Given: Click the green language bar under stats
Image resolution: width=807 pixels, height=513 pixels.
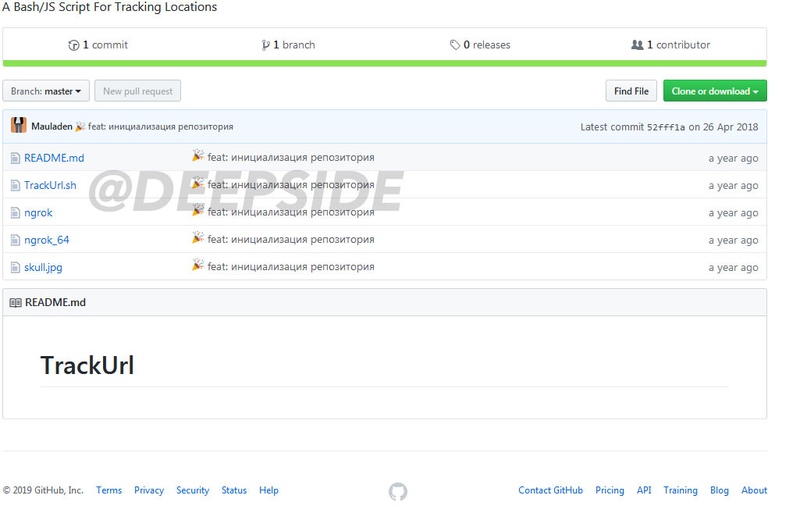Looking at the screenshot, I should (384, 64).
